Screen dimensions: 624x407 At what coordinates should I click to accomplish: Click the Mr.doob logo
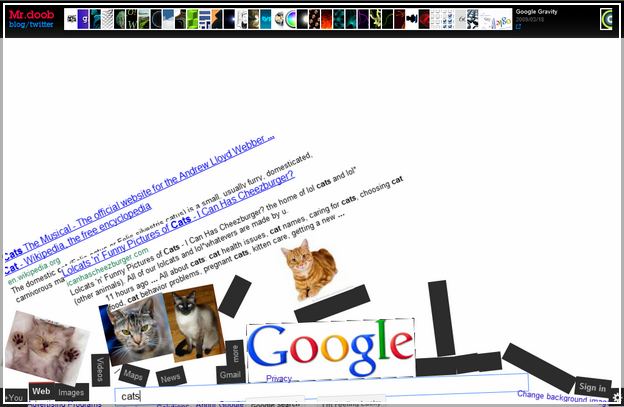pos(31,15)
